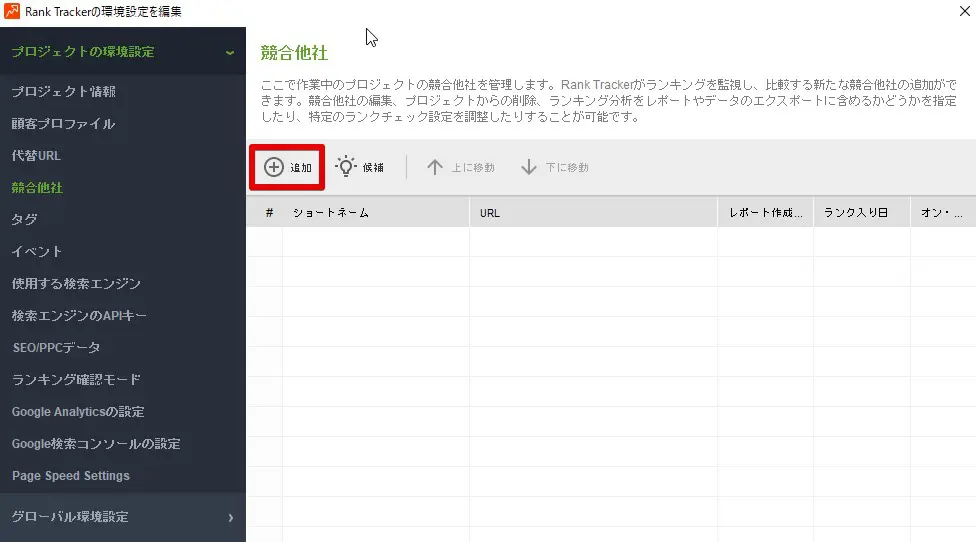This screenshot has width=976, height=542.
Task: Click the 下に移動 down arrow icon
Action: pyautogui.click(x=529, y=167)
